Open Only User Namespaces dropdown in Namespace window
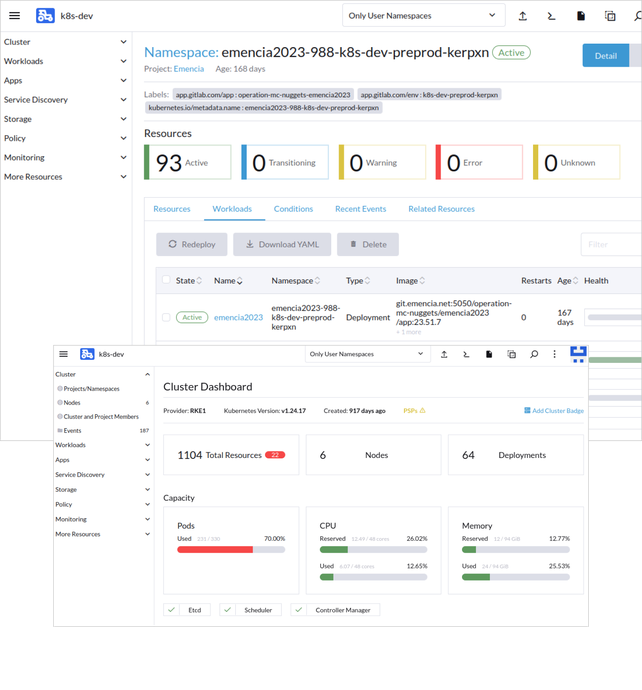Viewport: 642px width, 690px height. point(421,16)
